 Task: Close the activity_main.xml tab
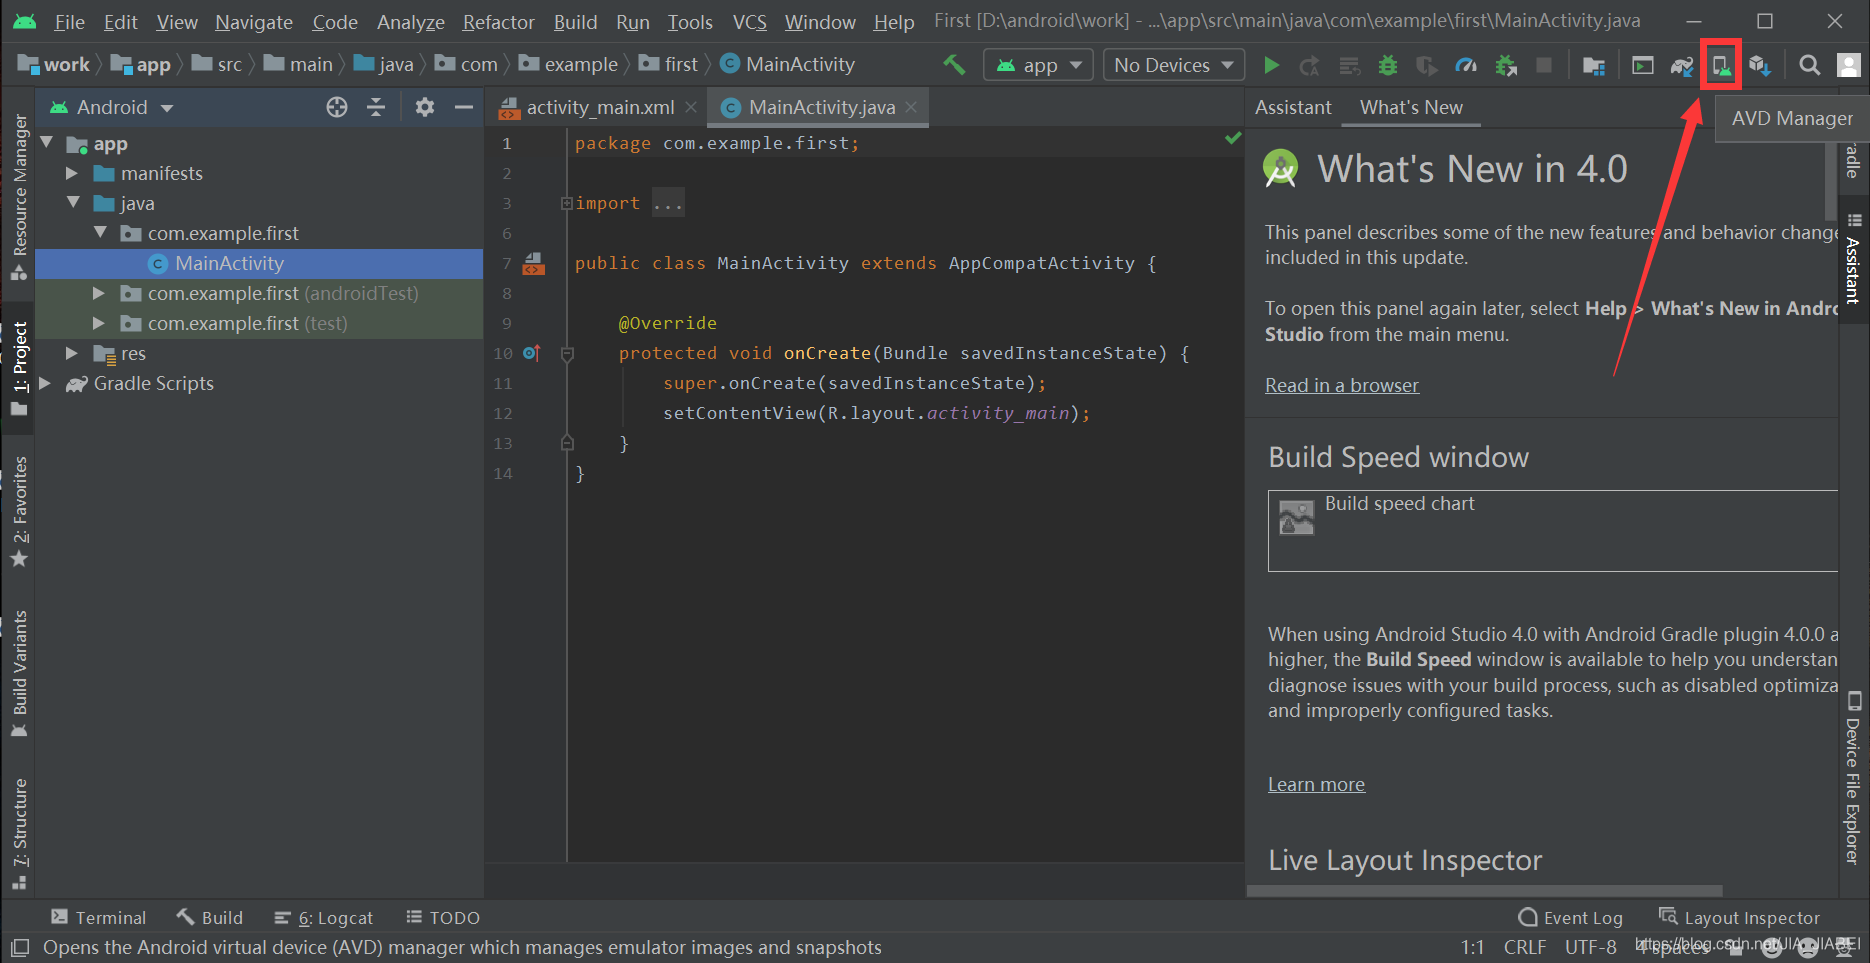click(x=691, y=107)
